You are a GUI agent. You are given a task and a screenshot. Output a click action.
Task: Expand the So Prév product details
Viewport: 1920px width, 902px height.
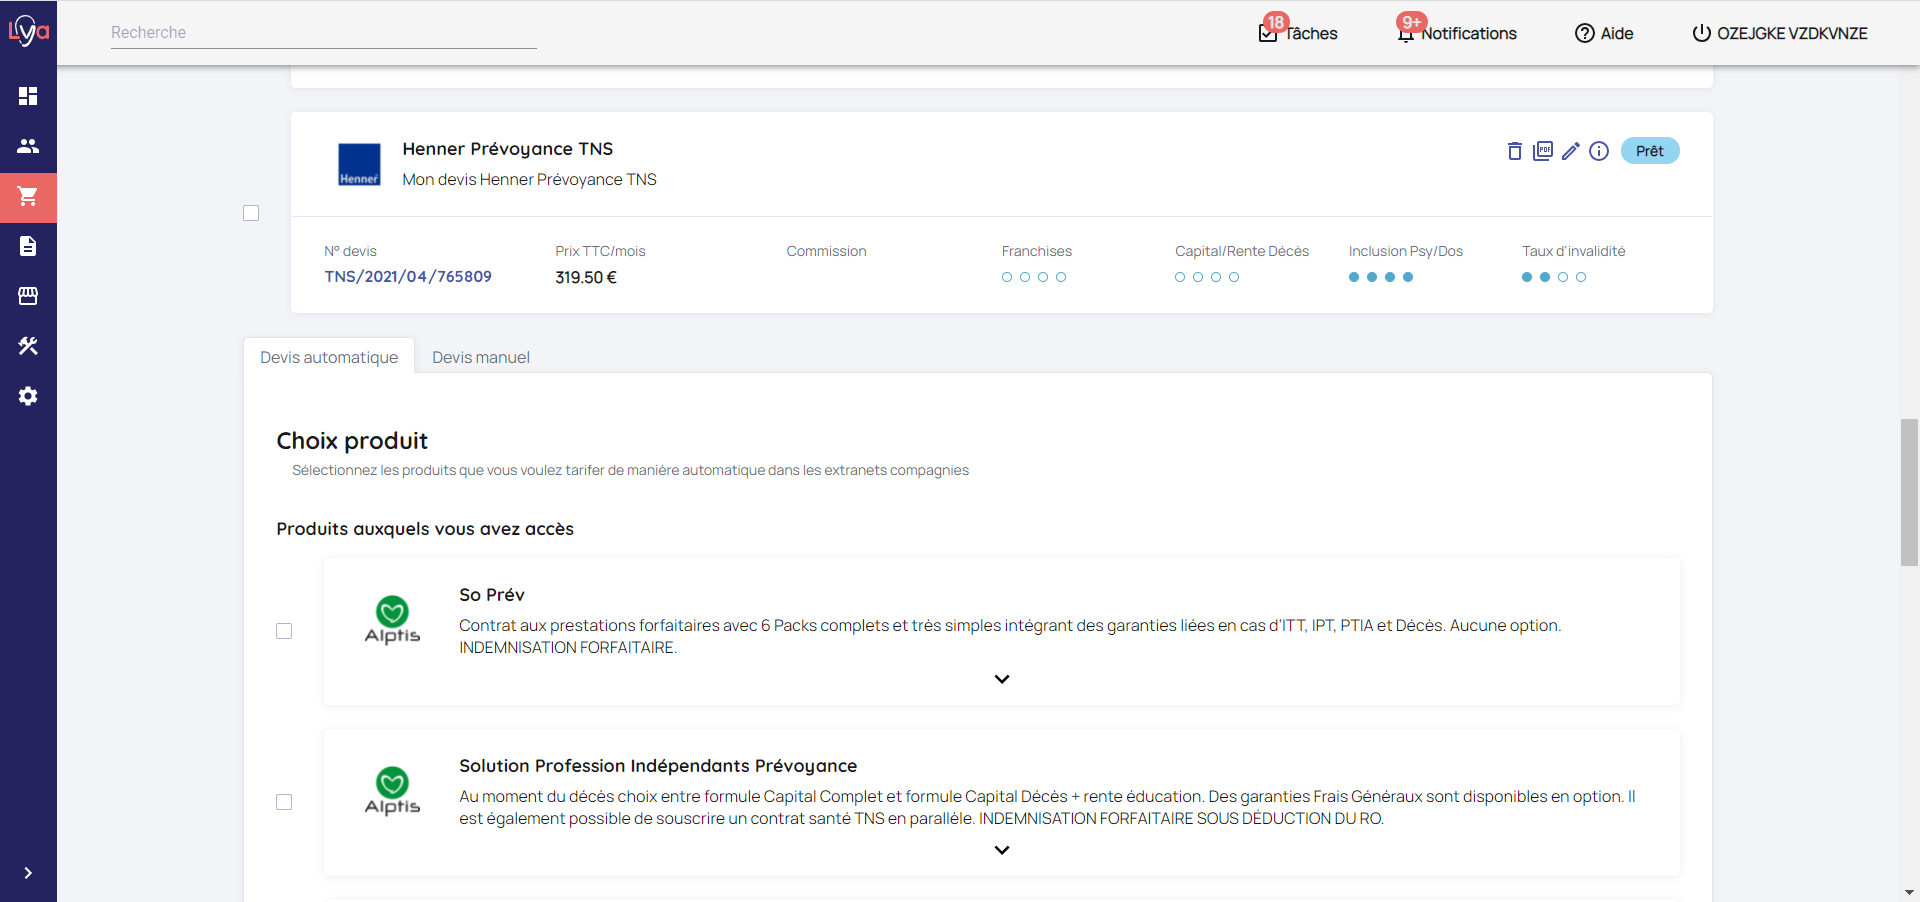1001,679
